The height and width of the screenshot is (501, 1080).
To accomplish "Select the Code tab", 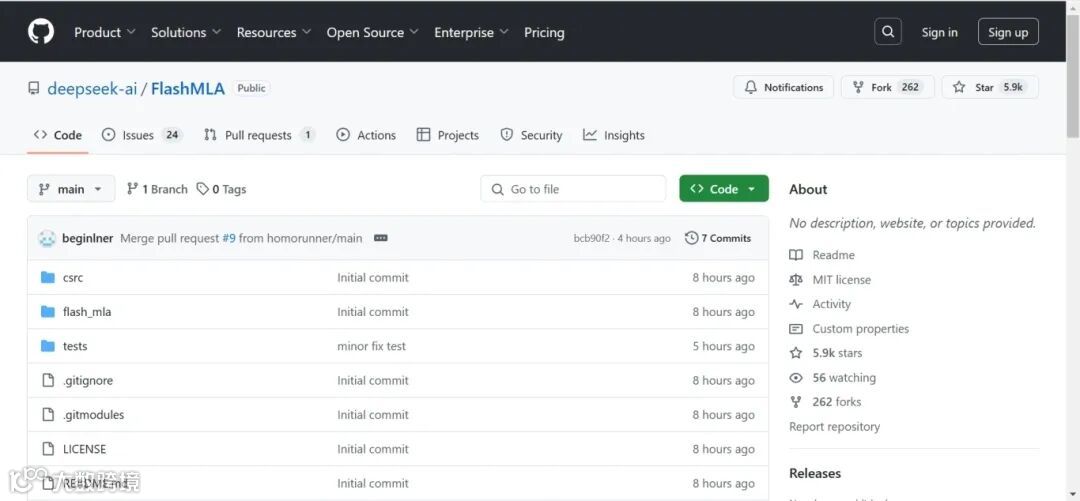I will pyautogui.click(x=58, y=135).
